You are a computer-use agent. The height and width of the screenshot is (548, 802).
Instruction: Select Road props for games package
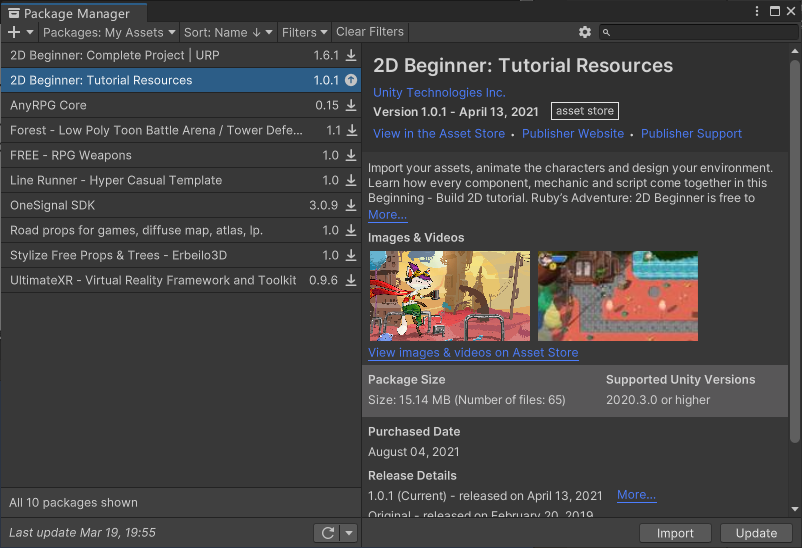click(181, 230)
